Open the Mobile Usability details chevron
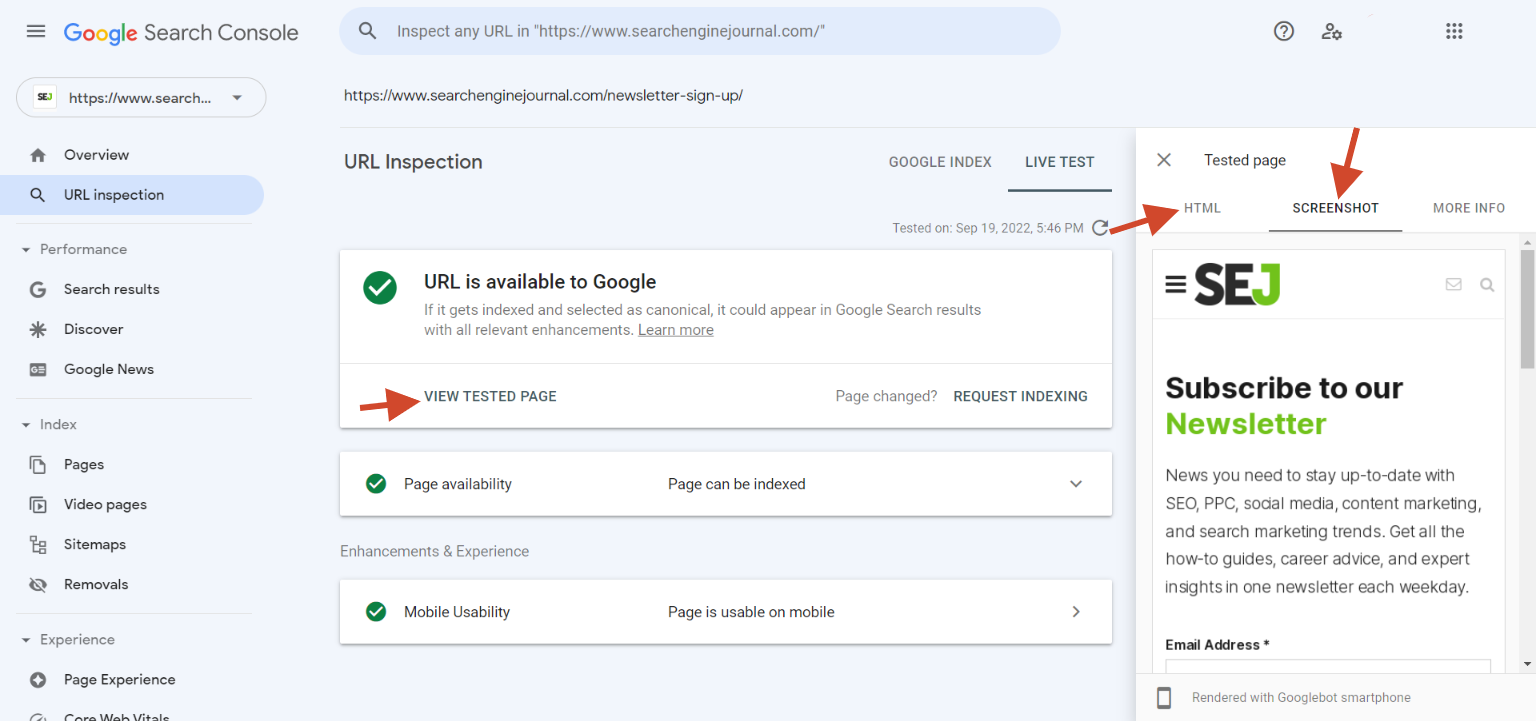 coord(1076,612)
